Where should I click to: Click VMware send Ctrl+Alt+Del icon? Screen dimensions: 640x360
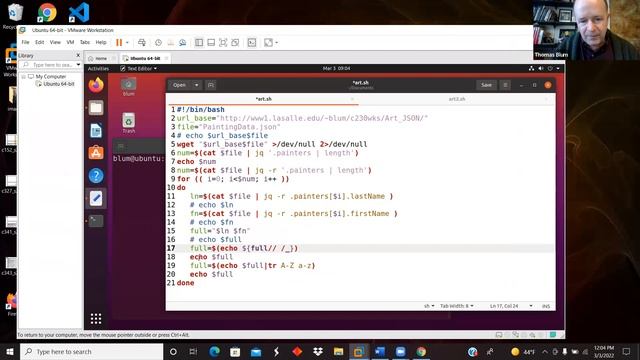point(142,42)
